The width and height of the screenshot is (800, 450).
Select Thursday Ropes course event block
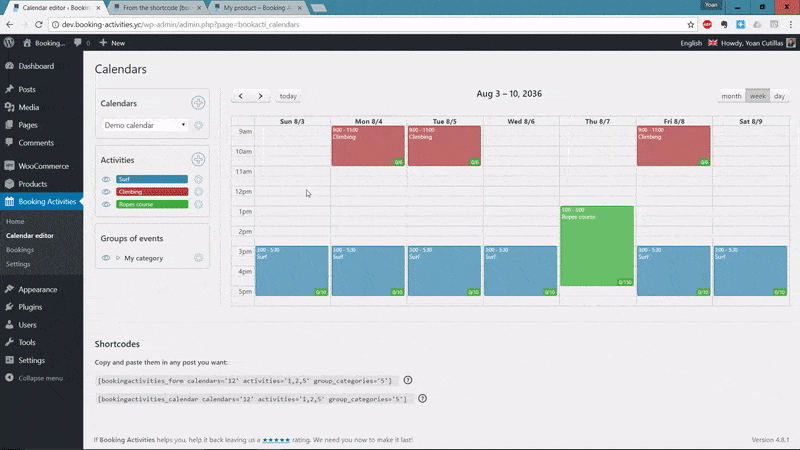click(x=597, y=246)
